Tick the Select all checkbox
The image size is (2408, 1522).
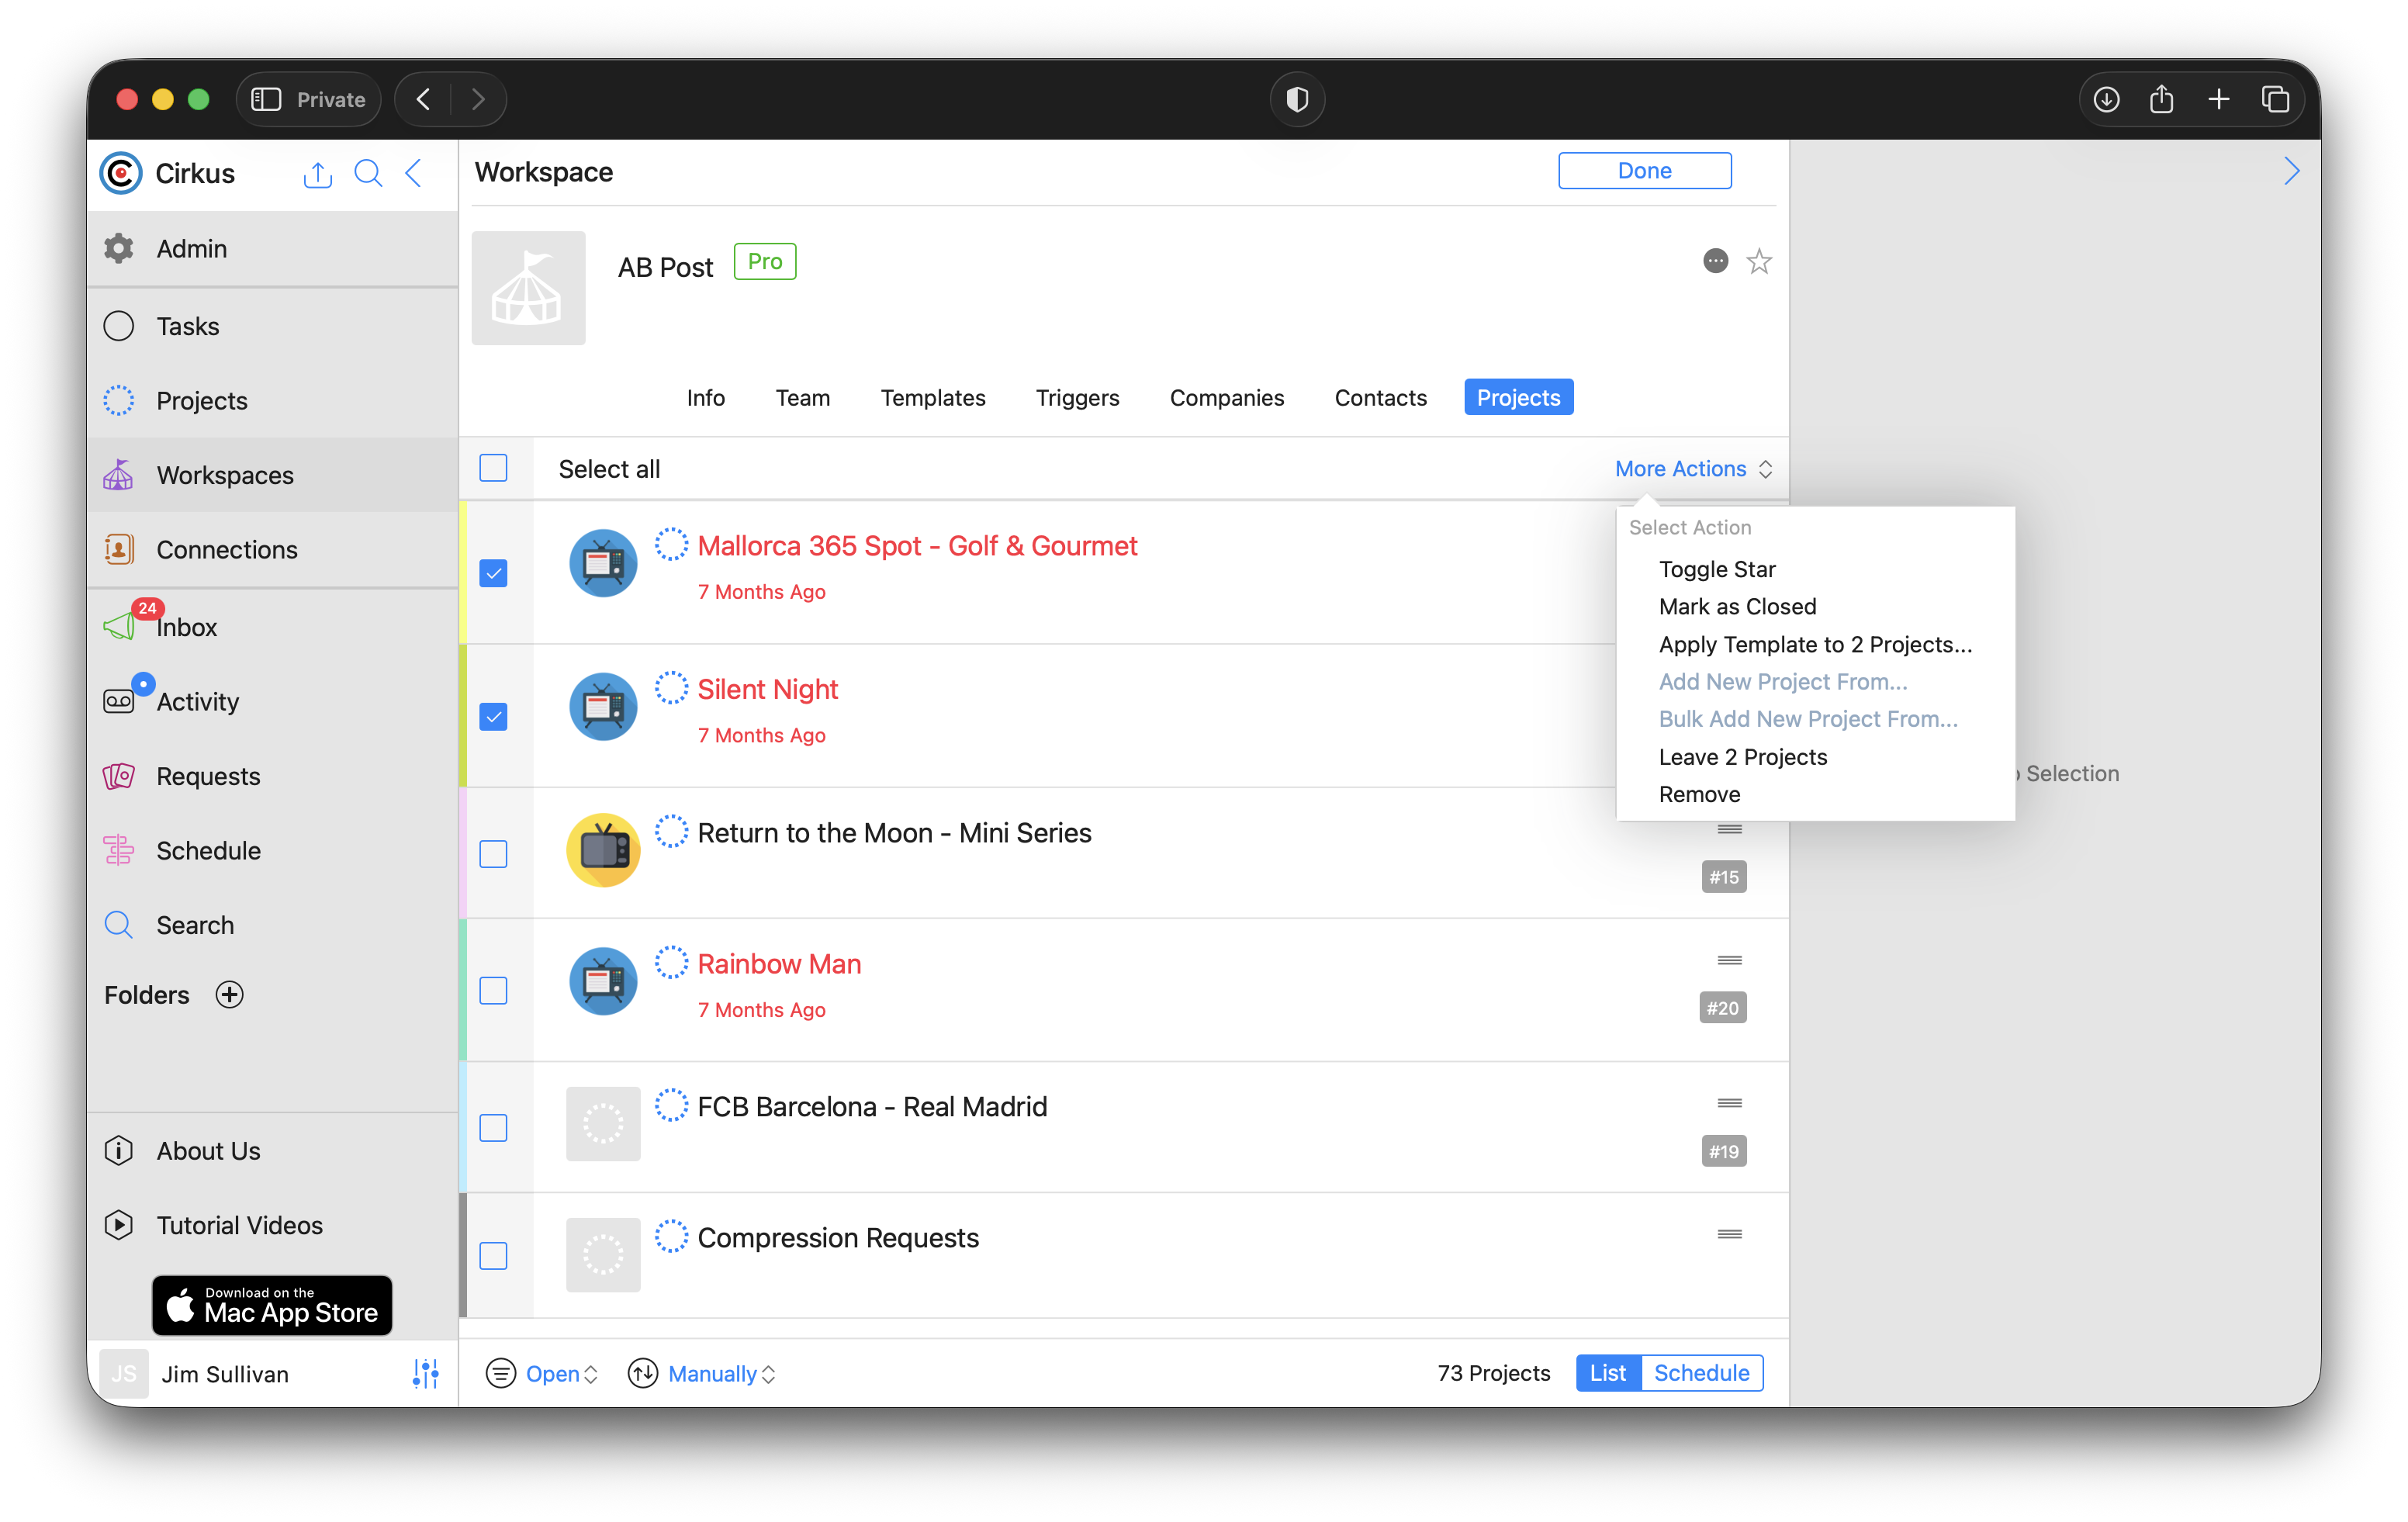pos(493,468)
